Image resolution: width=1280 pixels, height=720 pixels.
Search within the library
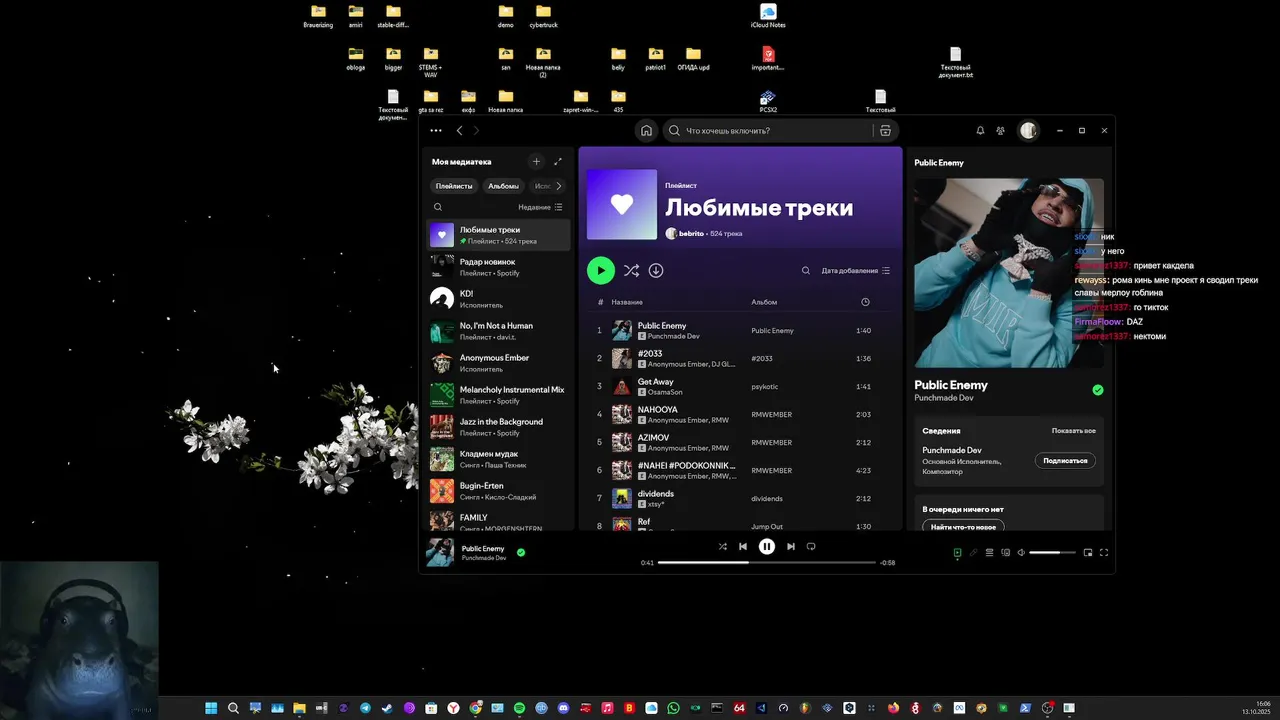click(438, 207)
